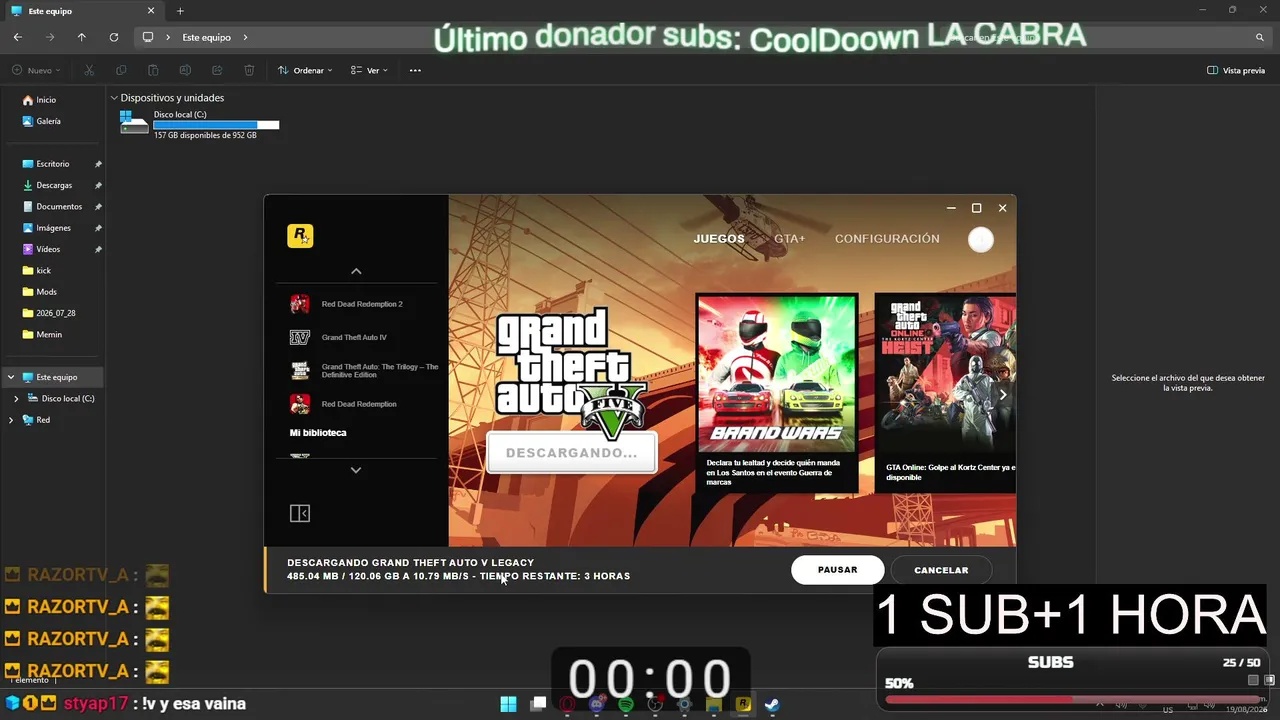Open the launcher user profile avatar

(981, 239)
